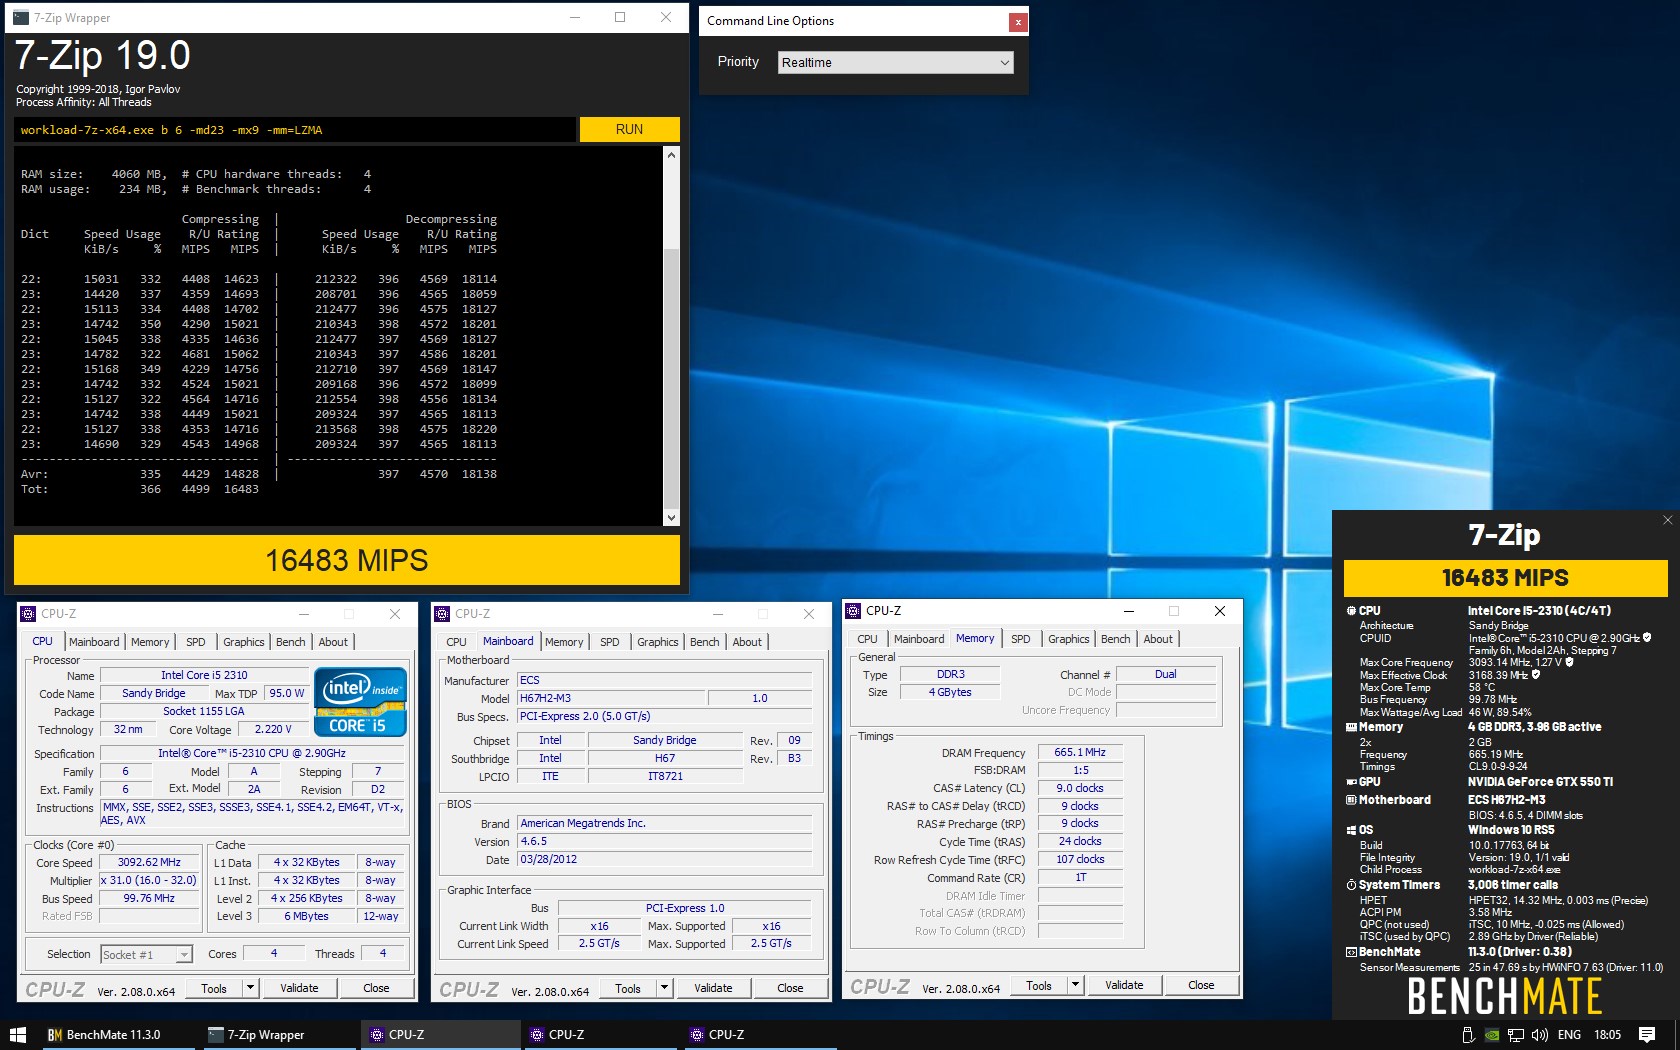Click the network tray icon
Image resolution: width=1680 pixels, height=1050 pixels.
(x=1515, y=1035)
